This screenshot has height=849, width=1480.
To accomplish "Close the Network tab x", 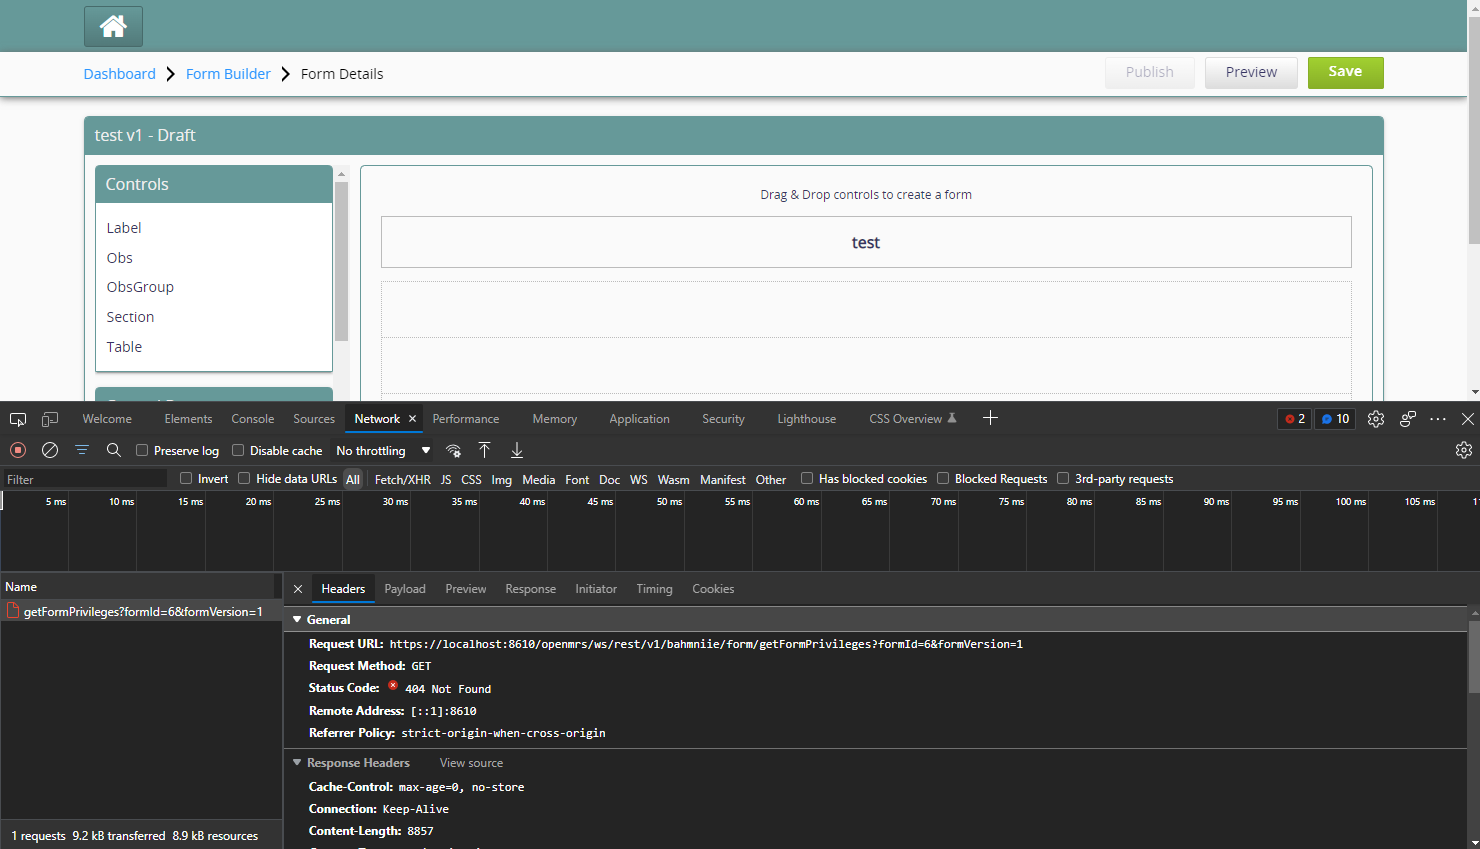I will [412, 419].
